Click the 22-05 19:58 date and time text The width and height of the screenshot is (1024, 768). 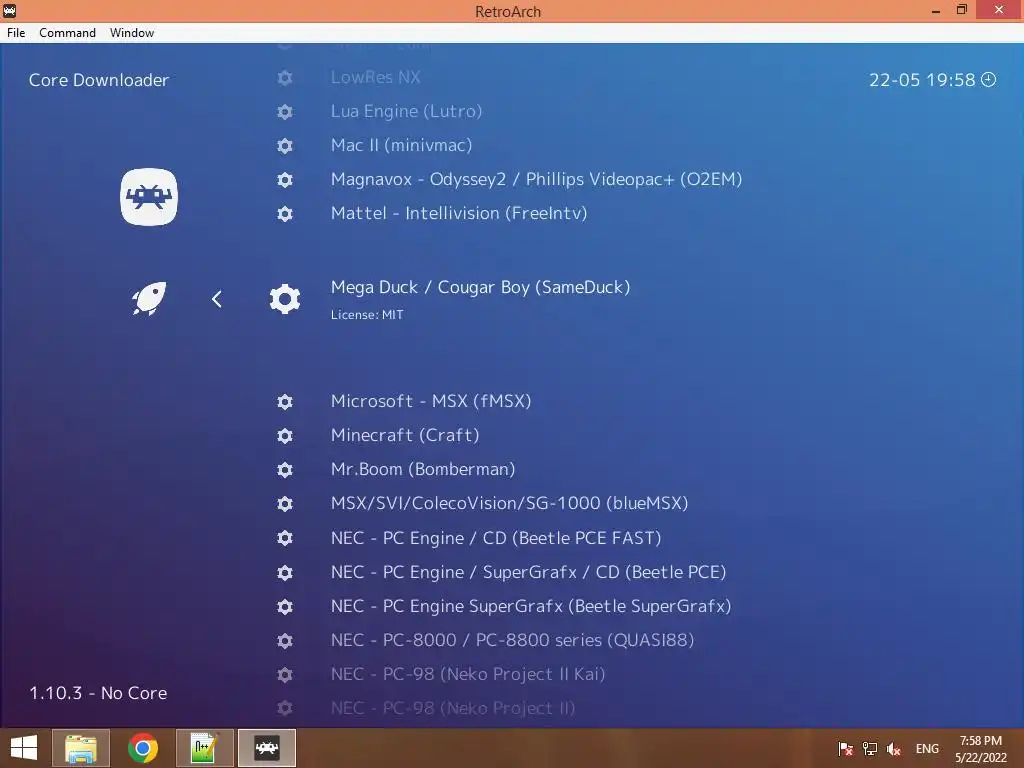click(x=921, y=80)
